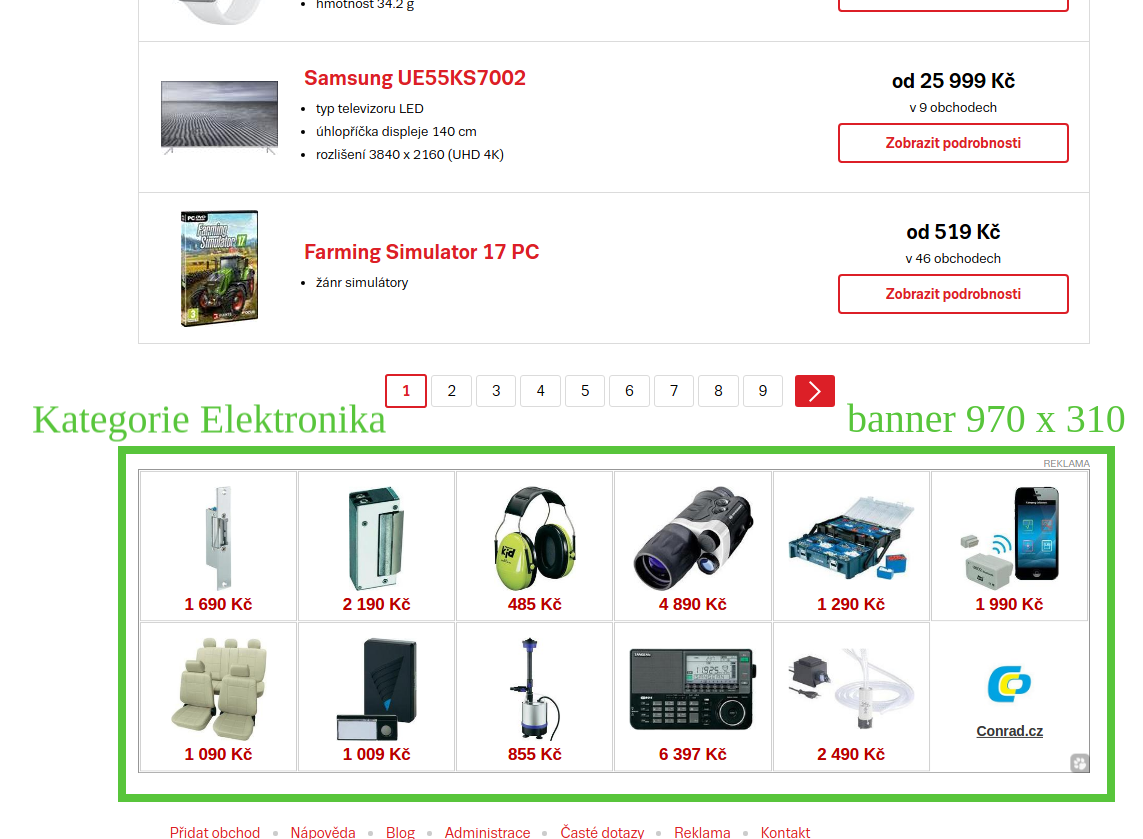Jump to page 9 in pagination
Screen dimensions: 1143x839
click(762, 391)
